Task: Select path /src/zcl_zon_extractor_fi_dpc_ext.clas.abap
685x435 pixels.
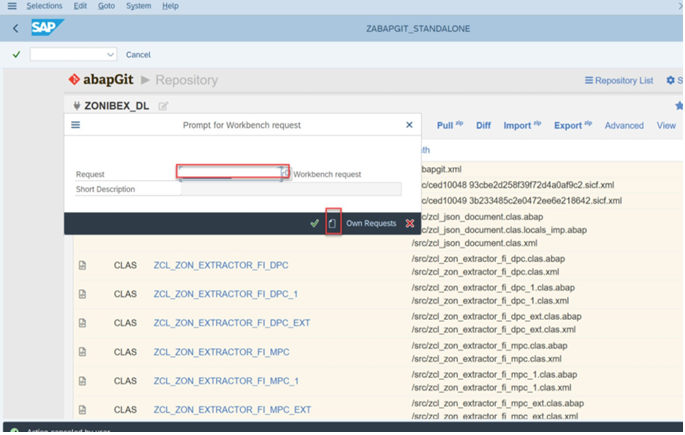Action: (x=496, y=316)
